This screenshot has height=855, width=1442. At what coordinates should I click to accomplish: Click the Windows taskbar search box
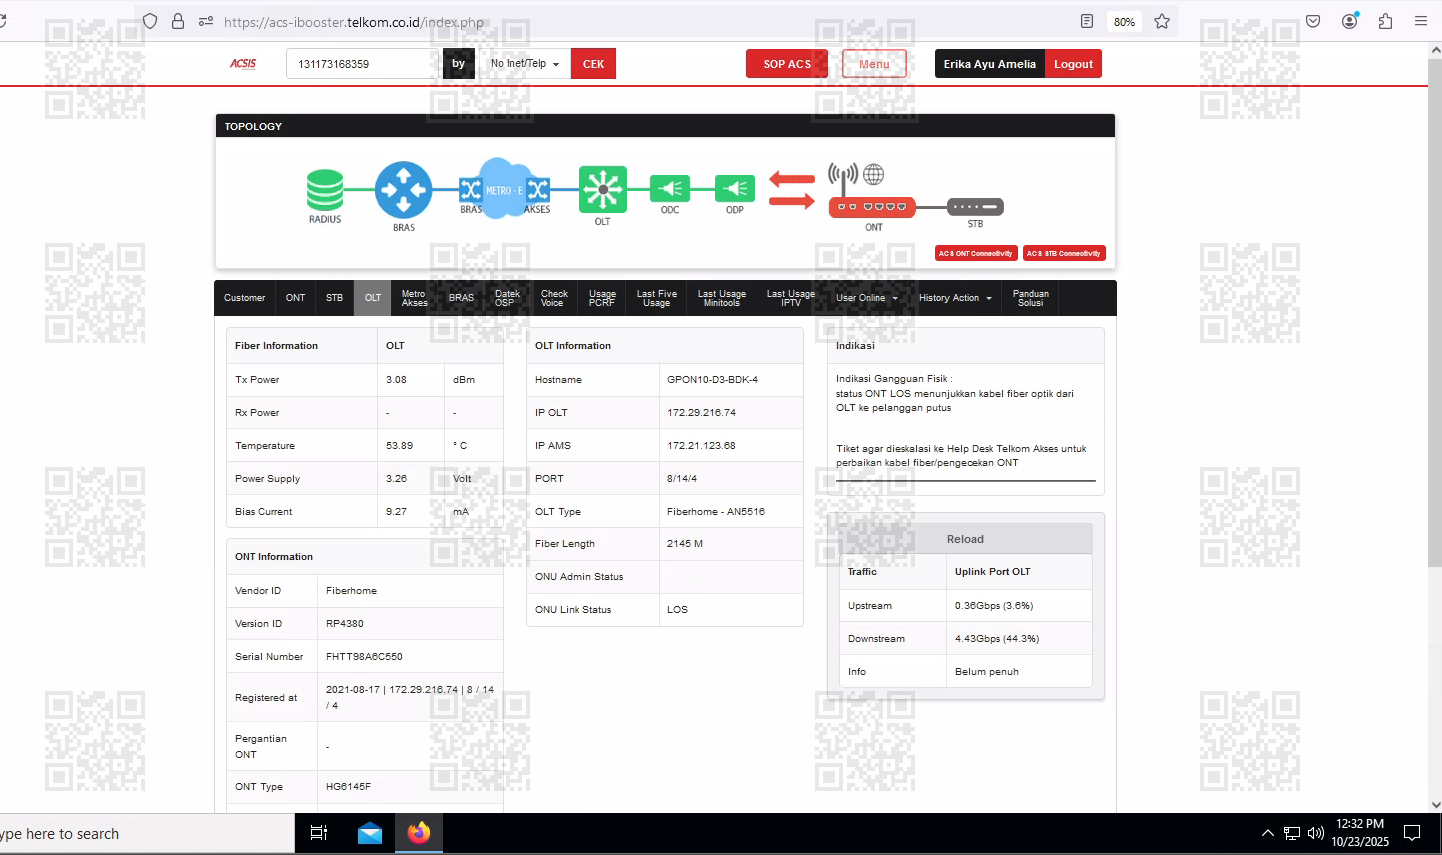click(x=147, y=834)
